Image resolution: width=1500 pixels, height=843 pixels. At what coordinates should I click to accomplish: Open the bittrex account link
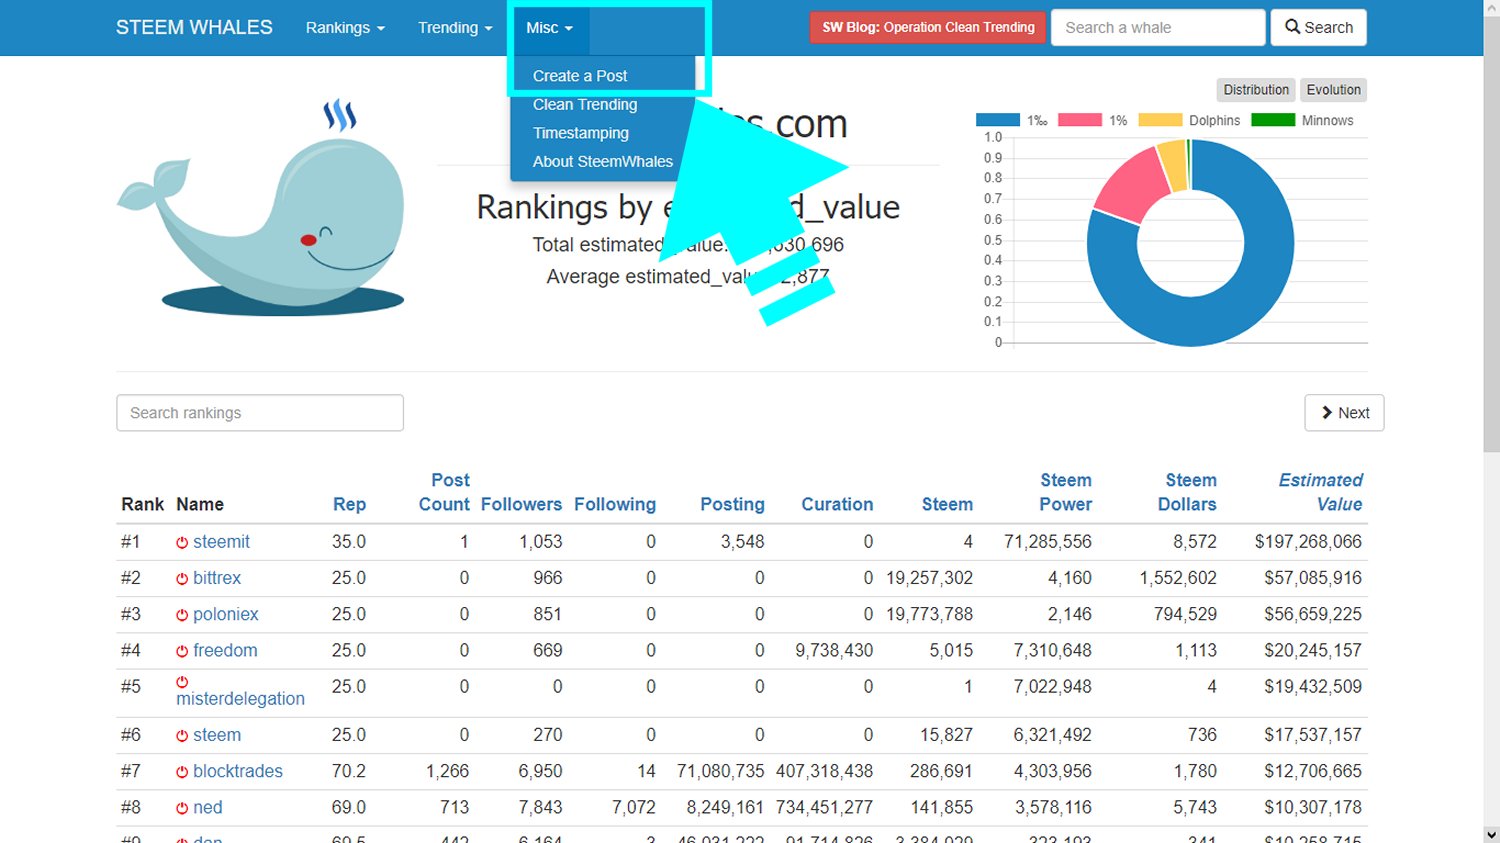click(x=217, y=578)
